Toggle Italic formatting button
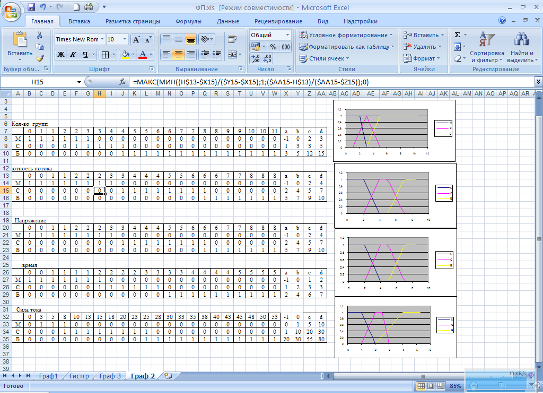This screenshot has height=393, width=543. pyautogui.click(x=73, y=54)
